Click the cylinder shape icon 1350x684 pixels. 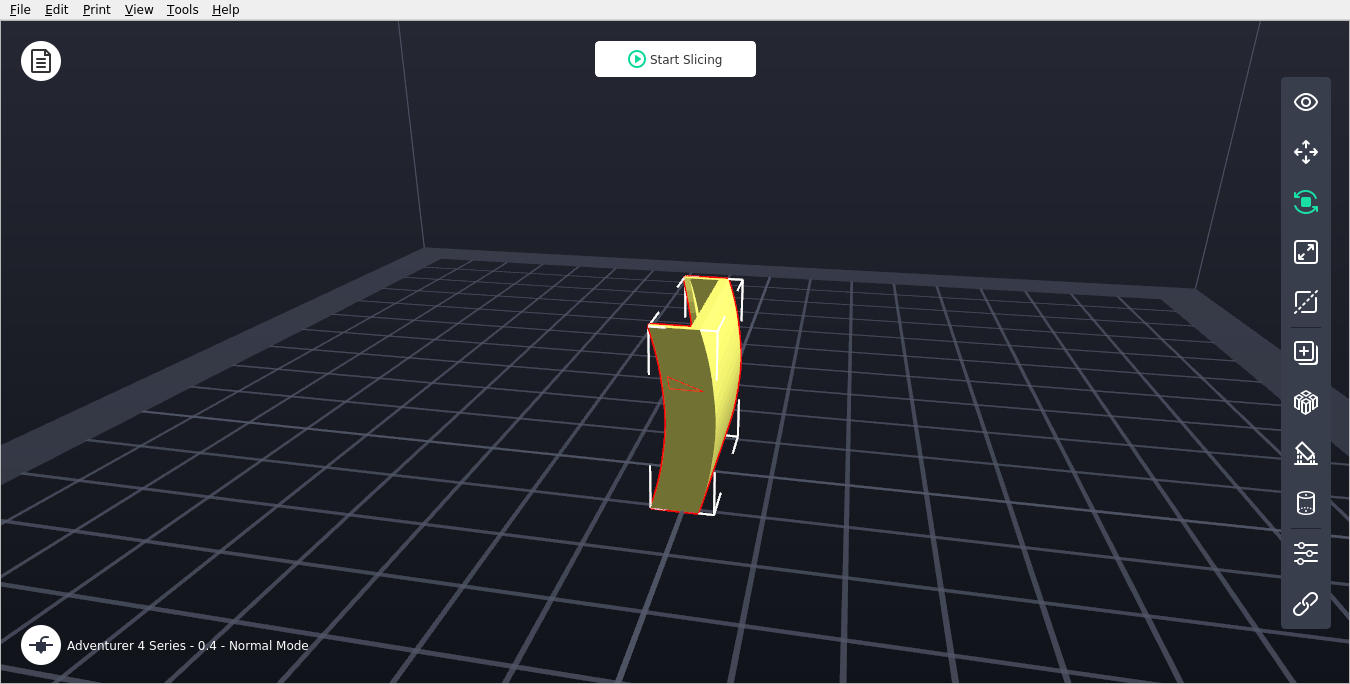(x=1305, y=503)
